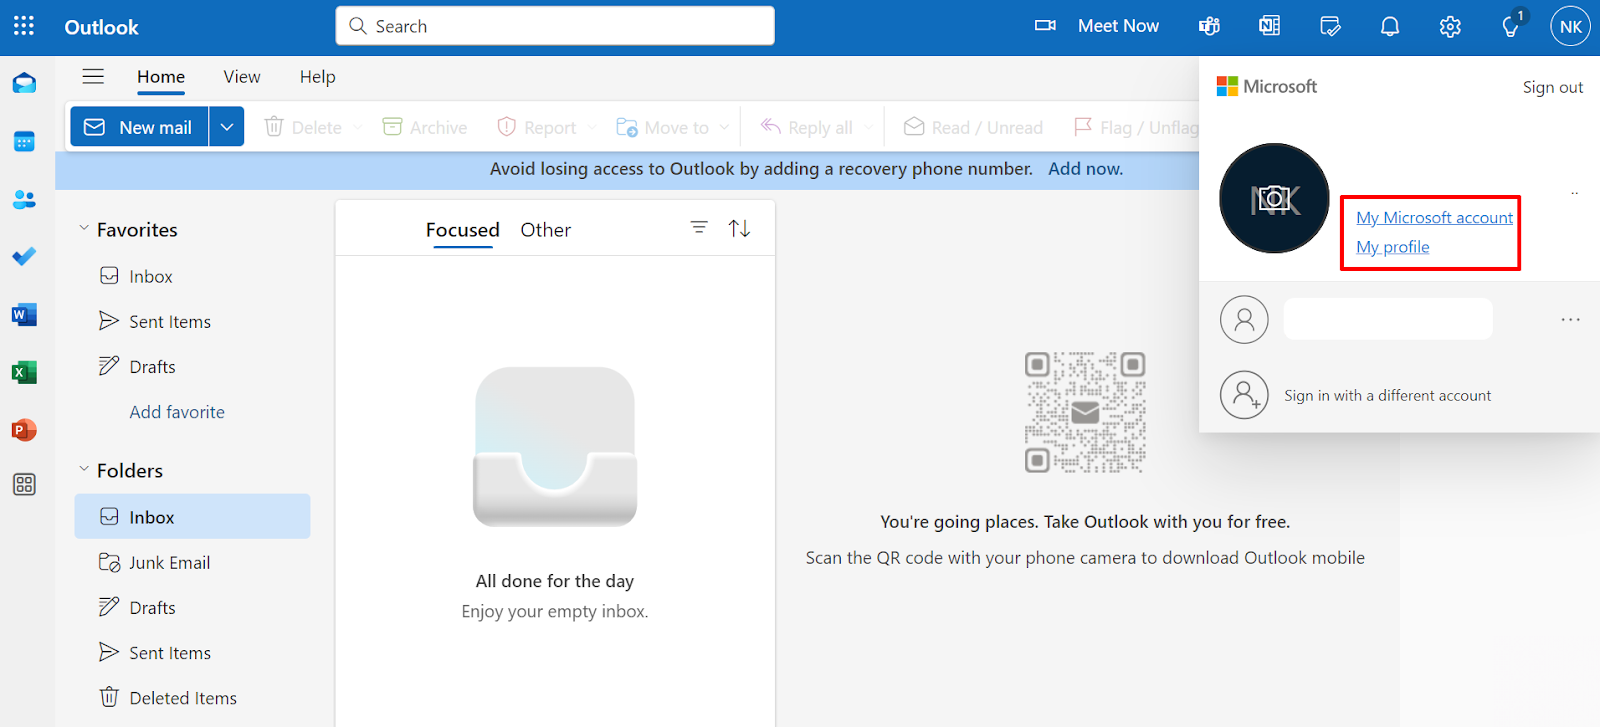Click Sign in with a different account

(1355, 395)
